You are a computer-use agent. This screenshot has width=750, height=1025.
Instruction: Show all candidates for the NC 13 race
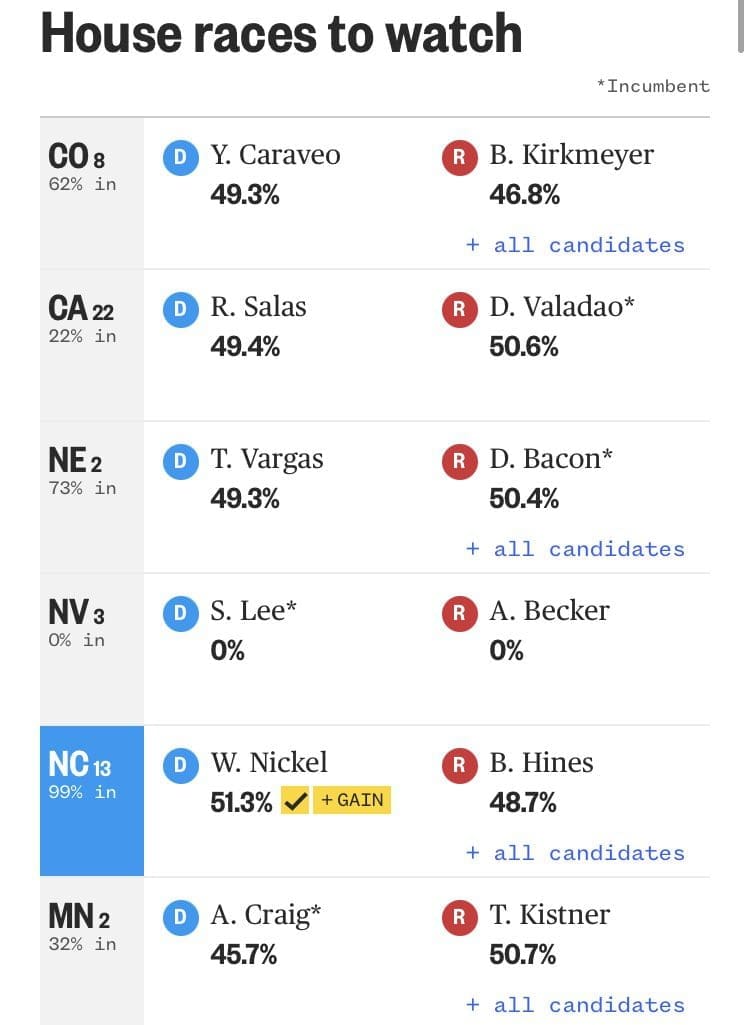coord(575,853)
